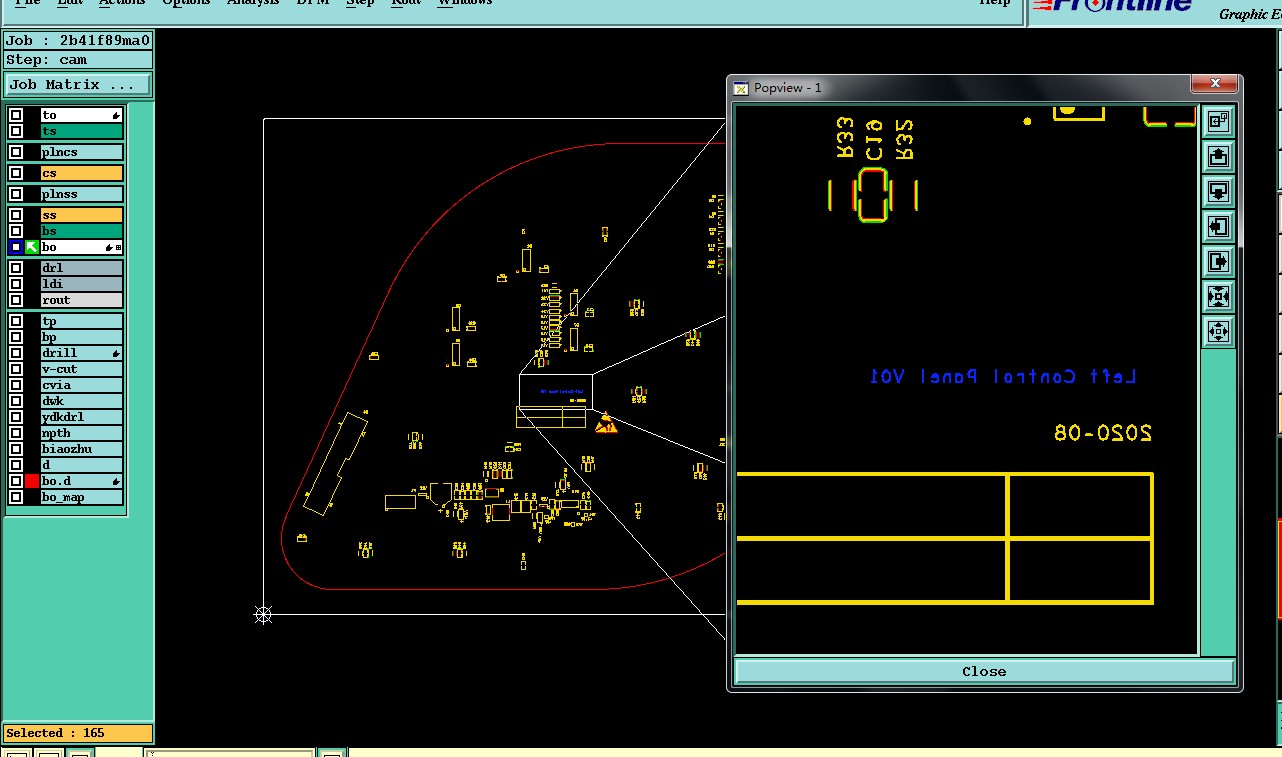Viewport: 1282px width, 757px height.
Task: Toggle the drill layer checkbox
Action: coord(16,353)
